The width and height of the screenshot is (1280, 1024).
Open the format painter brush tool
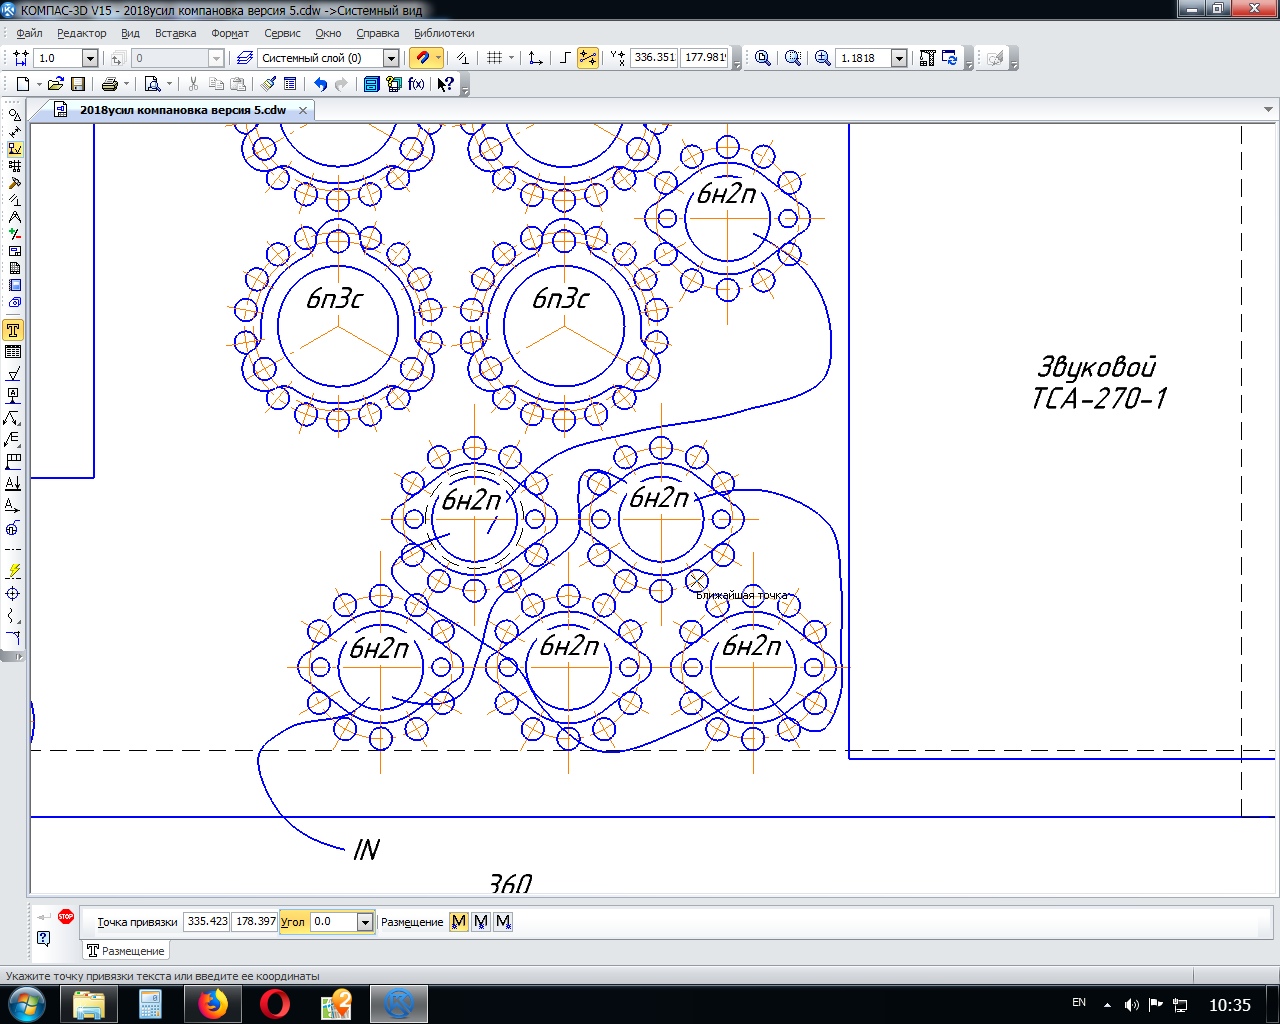[268, 84]
